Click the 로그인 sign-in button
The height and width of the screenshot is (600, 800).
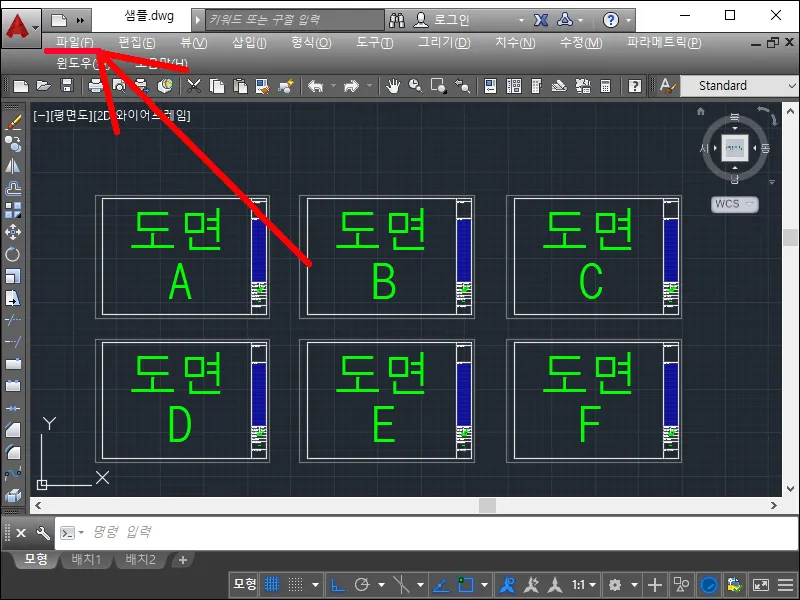pos(441,20)
